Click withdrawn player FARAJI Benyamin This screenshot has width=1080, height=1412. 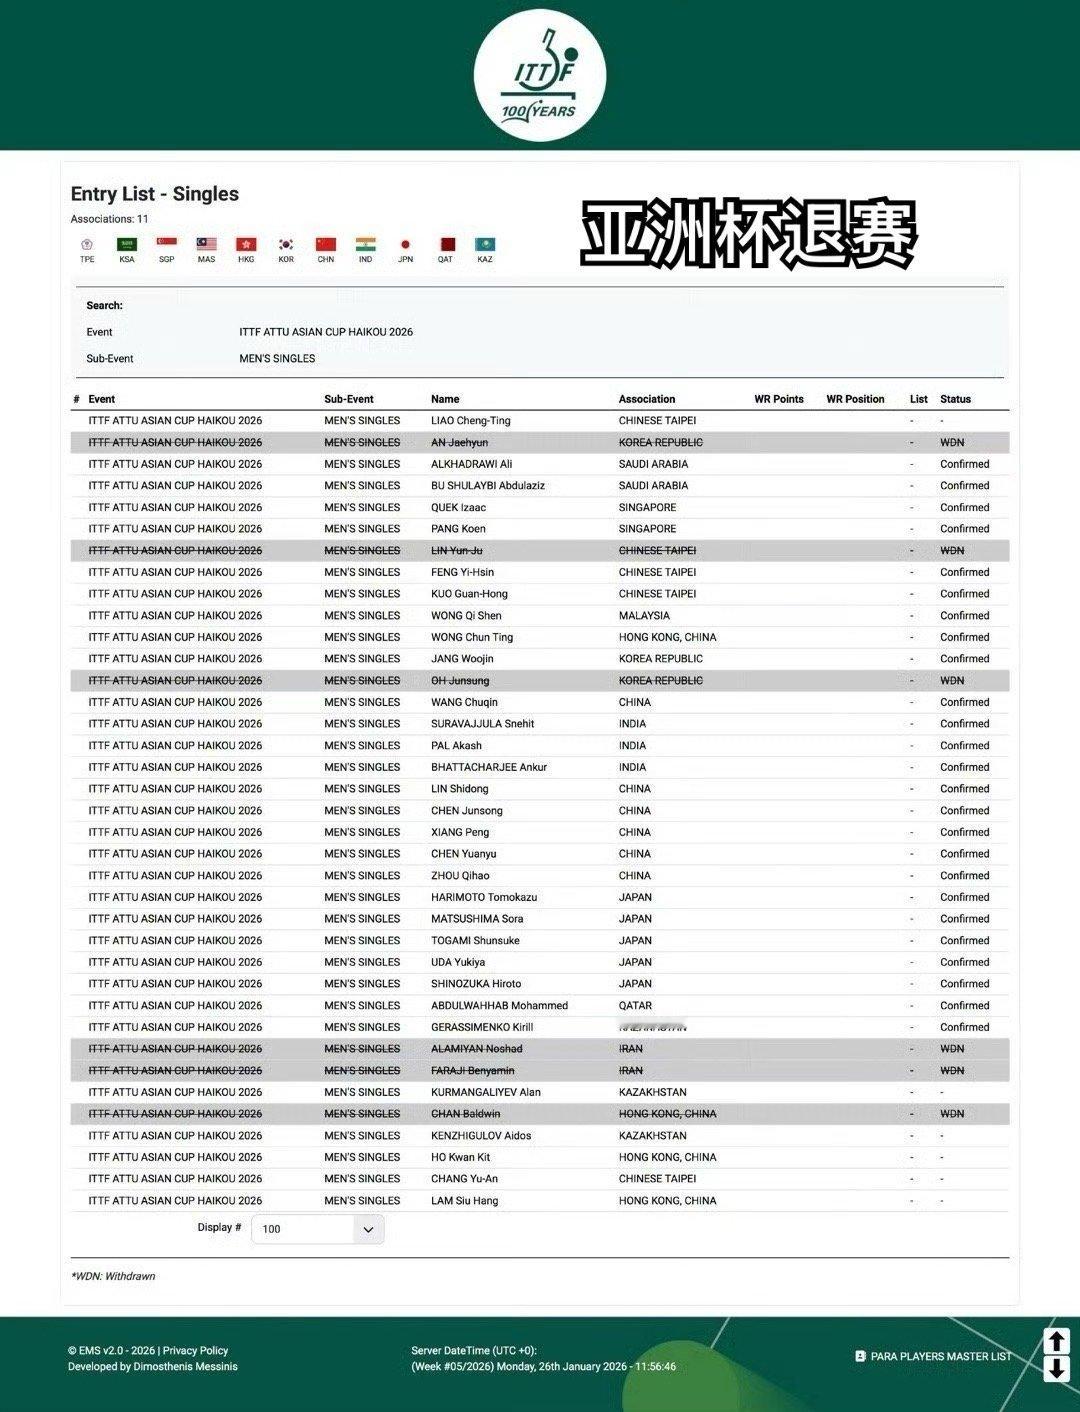[x=473, y=1071]
